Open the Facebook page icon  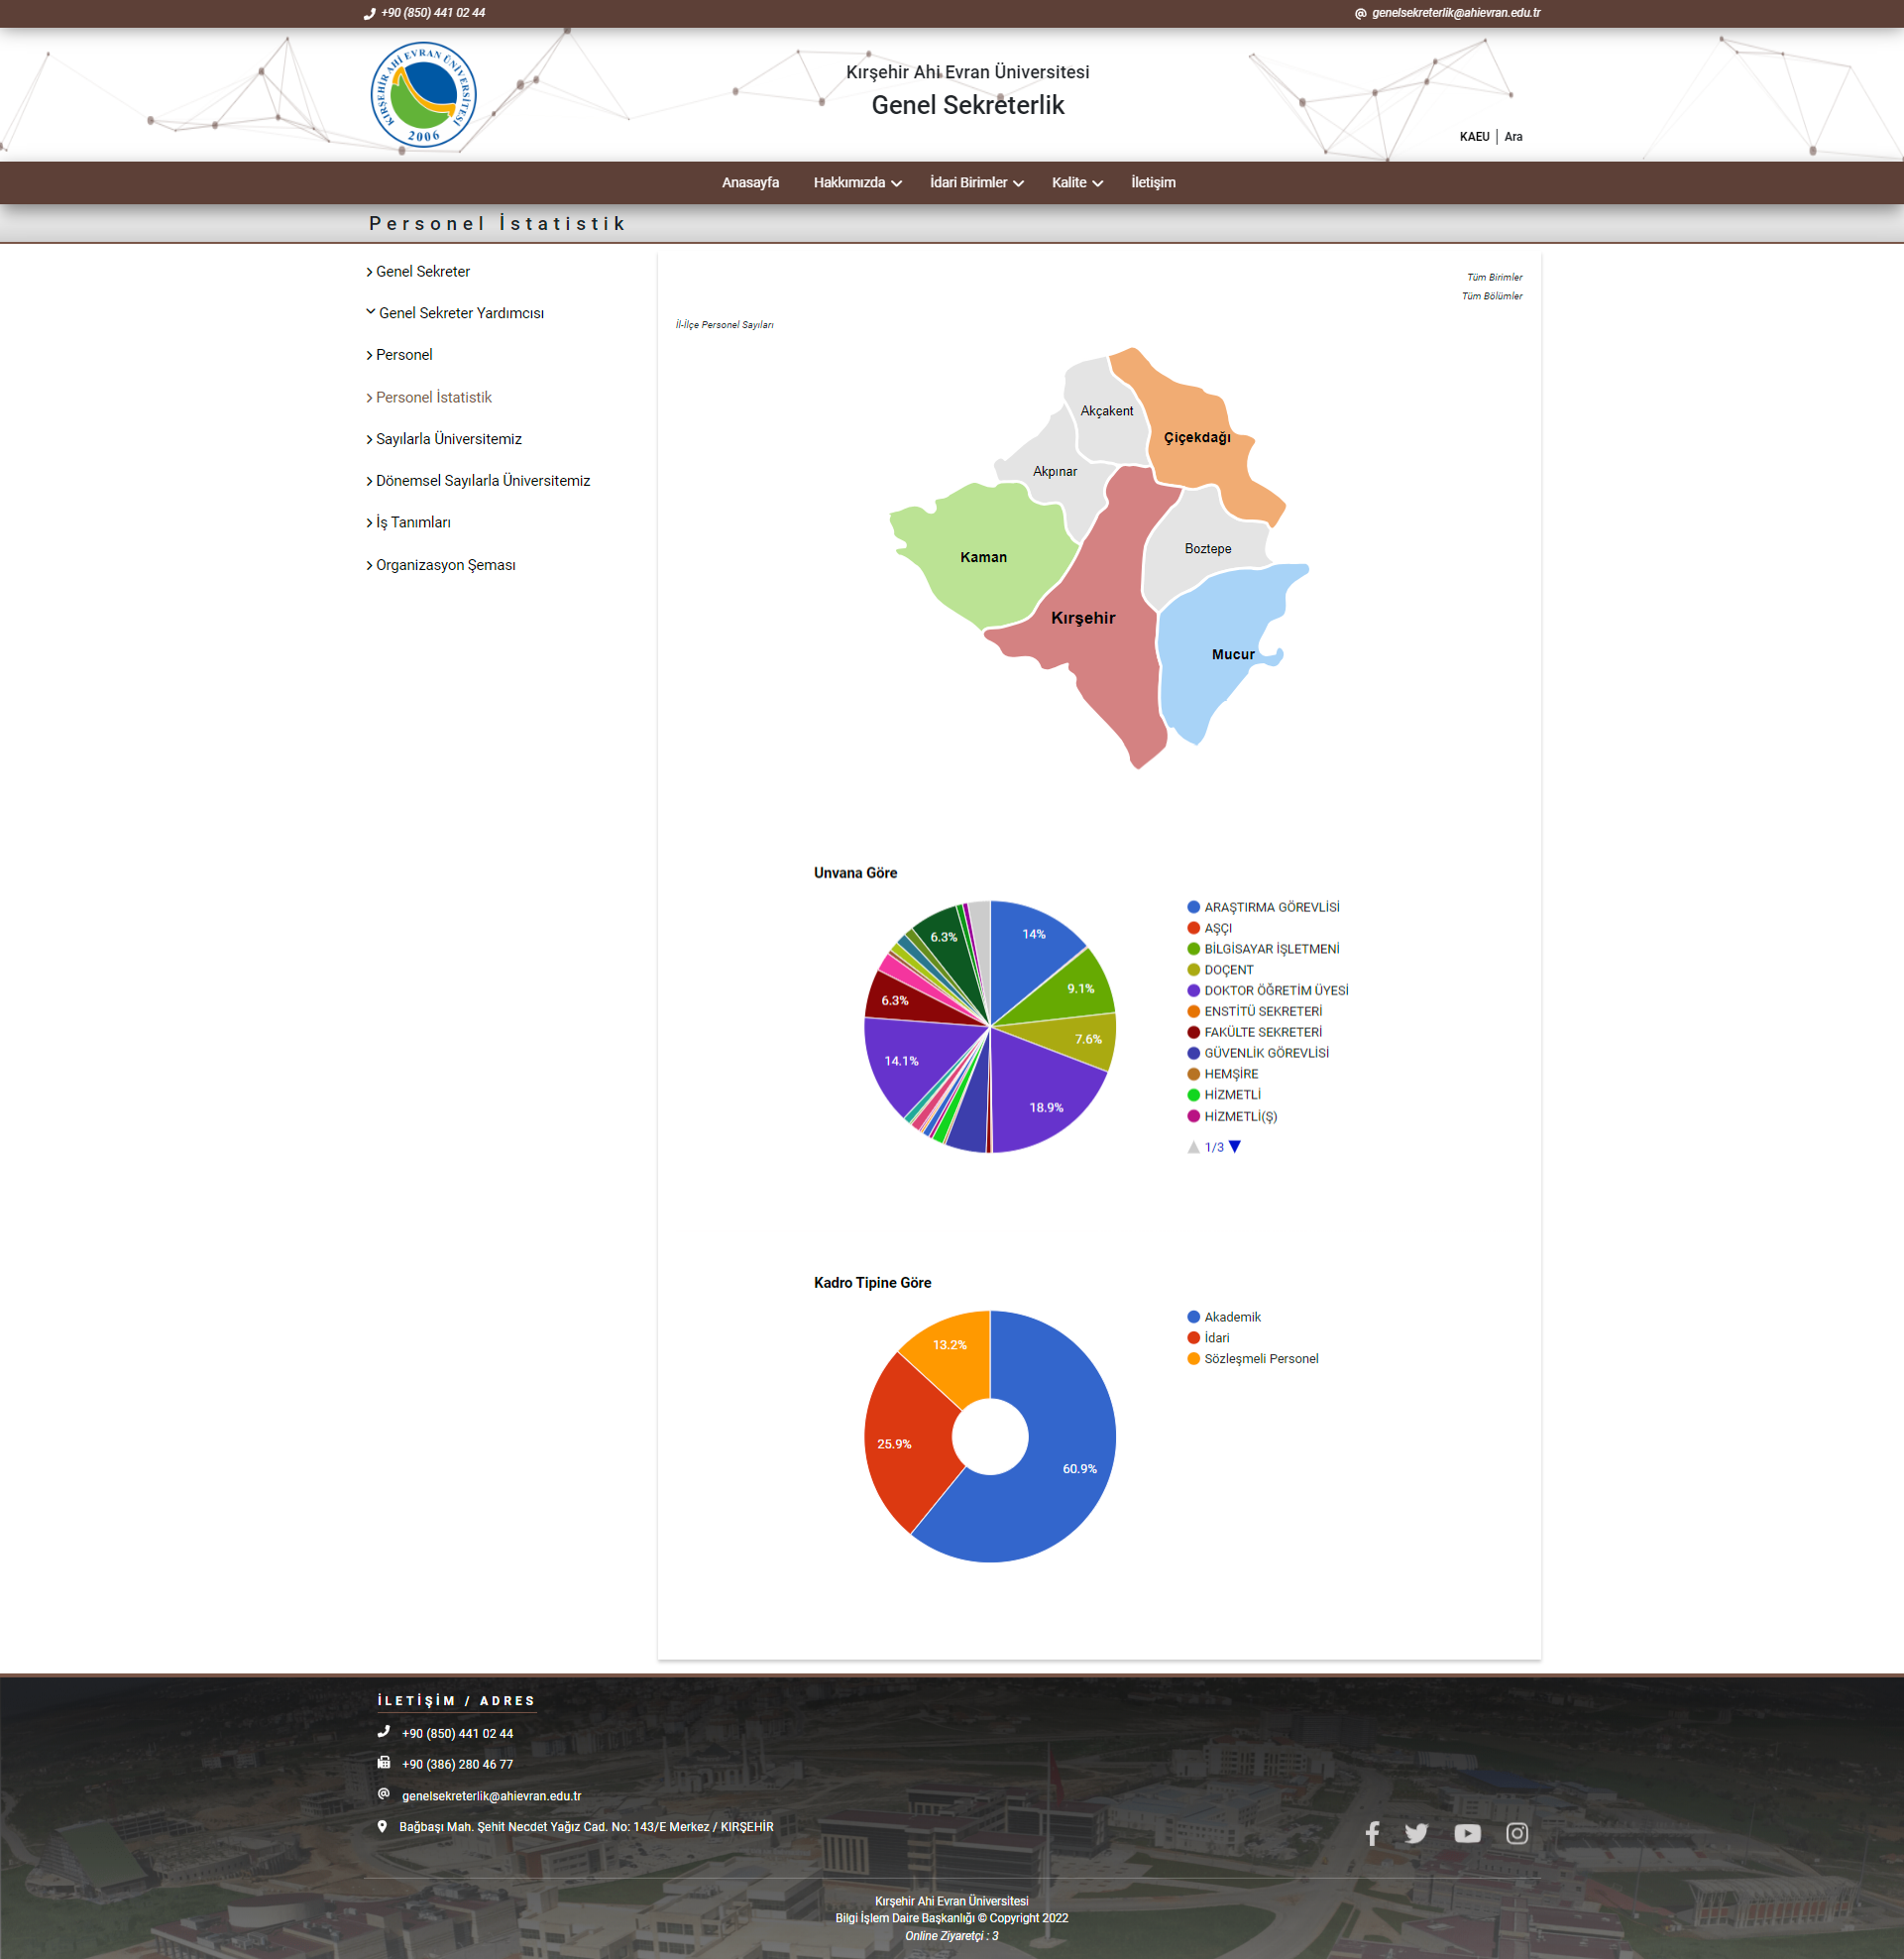(1372, 1833)
